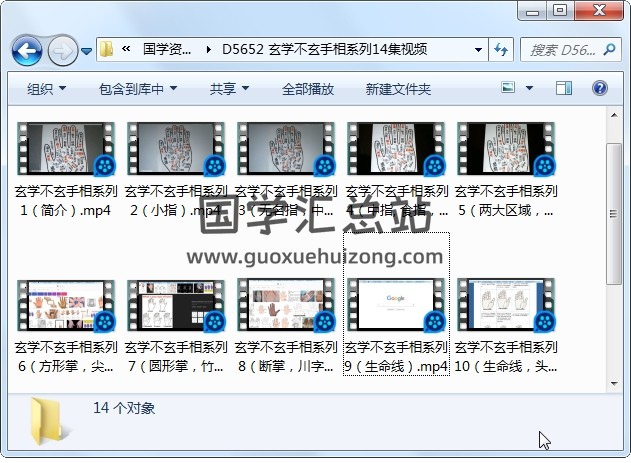
Task: Open the 组织 menu
Action: click(x=46, y=89)
